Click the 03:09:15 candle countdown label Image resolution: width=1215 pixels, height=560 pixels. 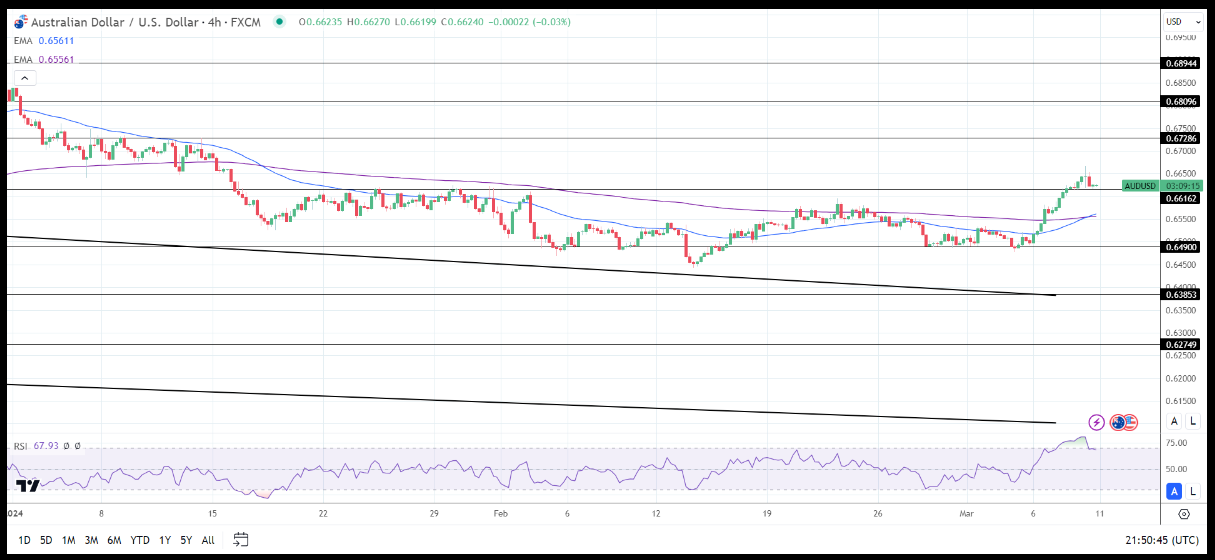coord(1181,185)
